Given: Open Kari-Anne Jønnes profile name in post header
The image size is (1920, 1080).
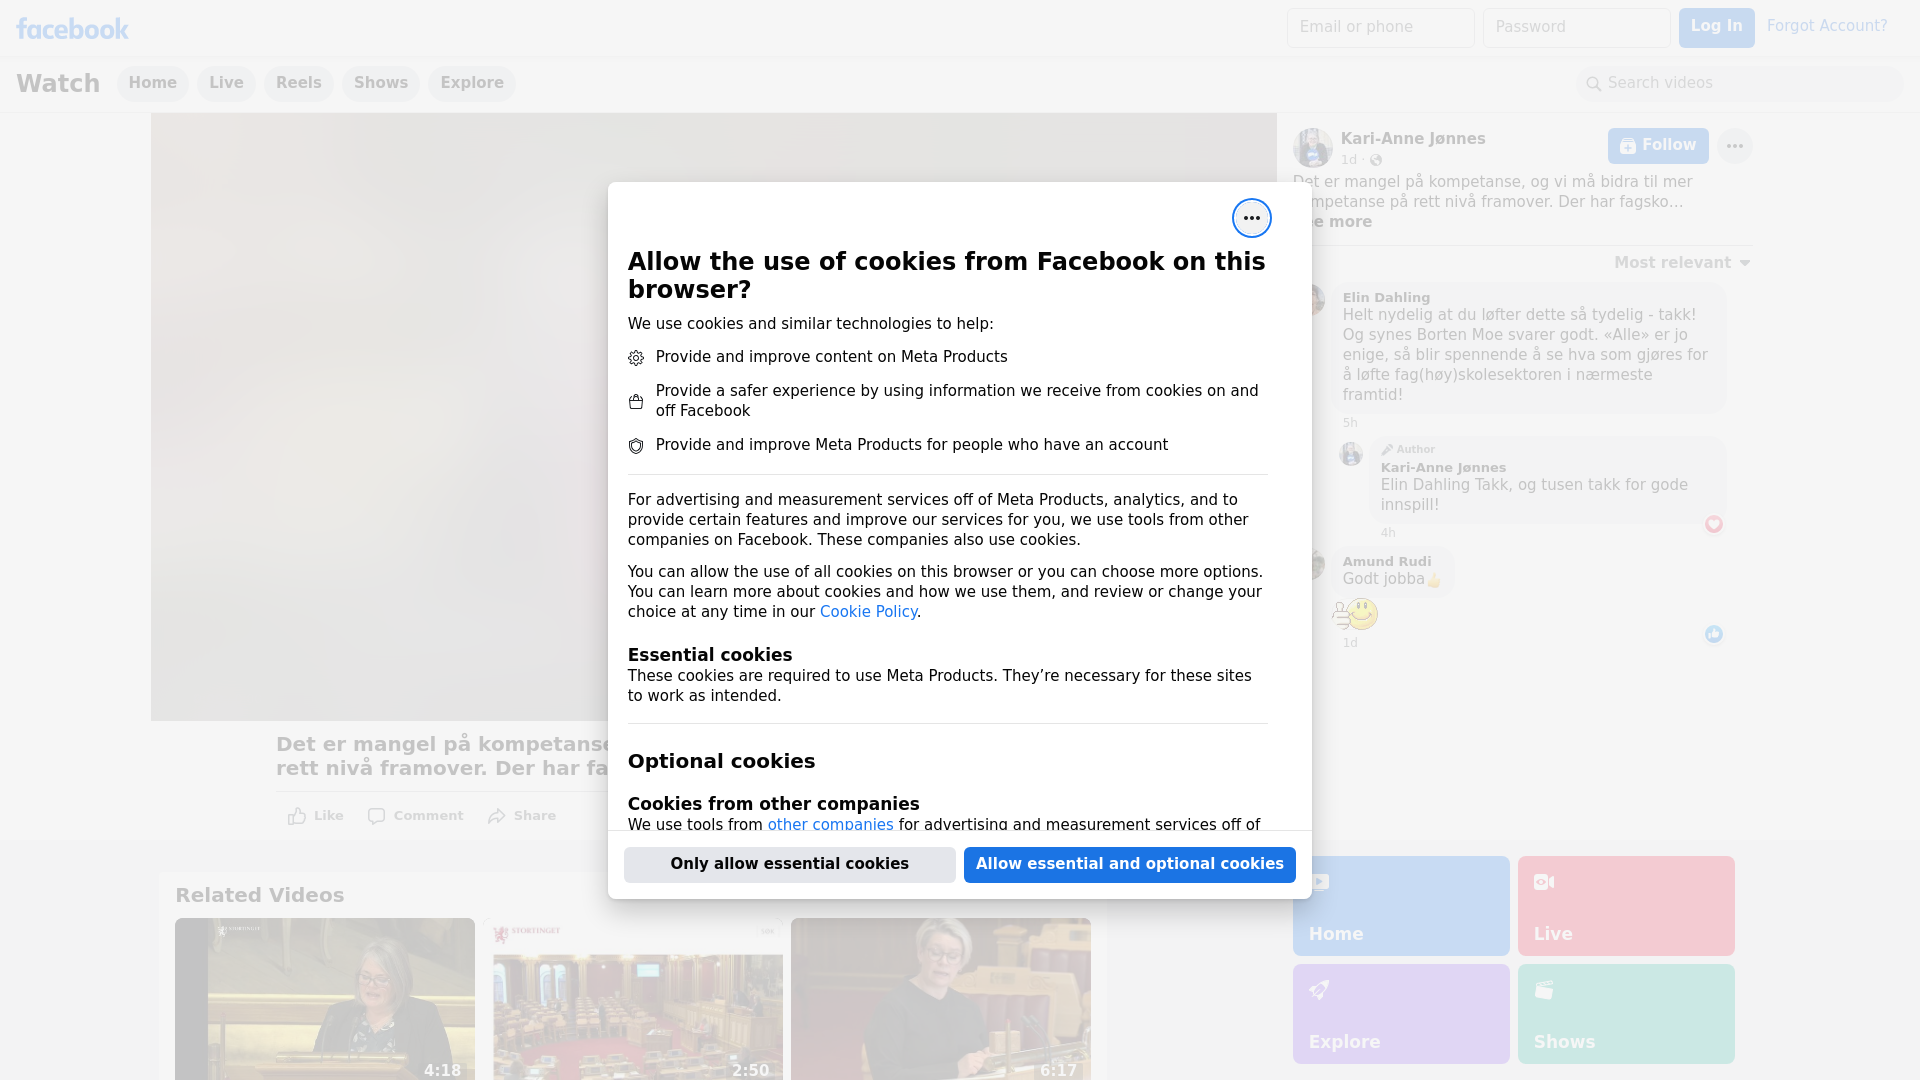Looking at the screenshot, I should click(1412, 139).
